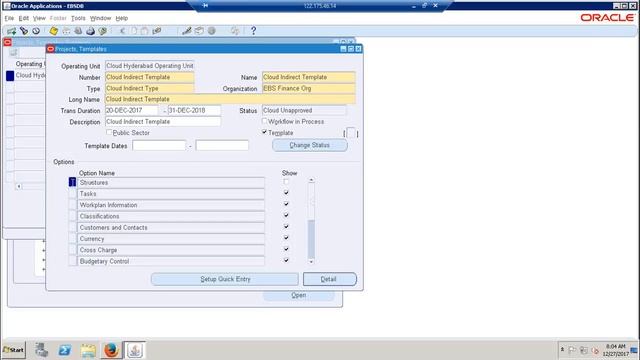Click the Copy toolbar icon
The image size is (640, 360).
pos(134,31)
